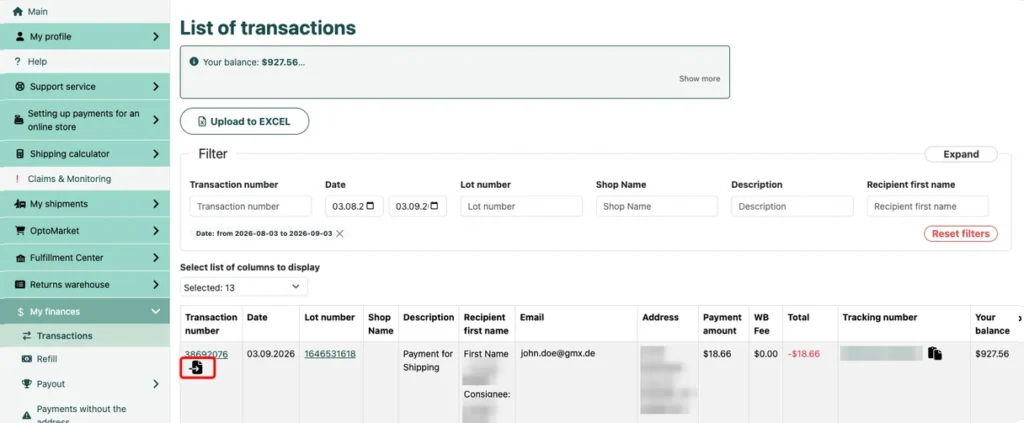Expand the Payout submenu chevron
The height and width of the screenshot is (423, 1024).
[x=155, y=384]
